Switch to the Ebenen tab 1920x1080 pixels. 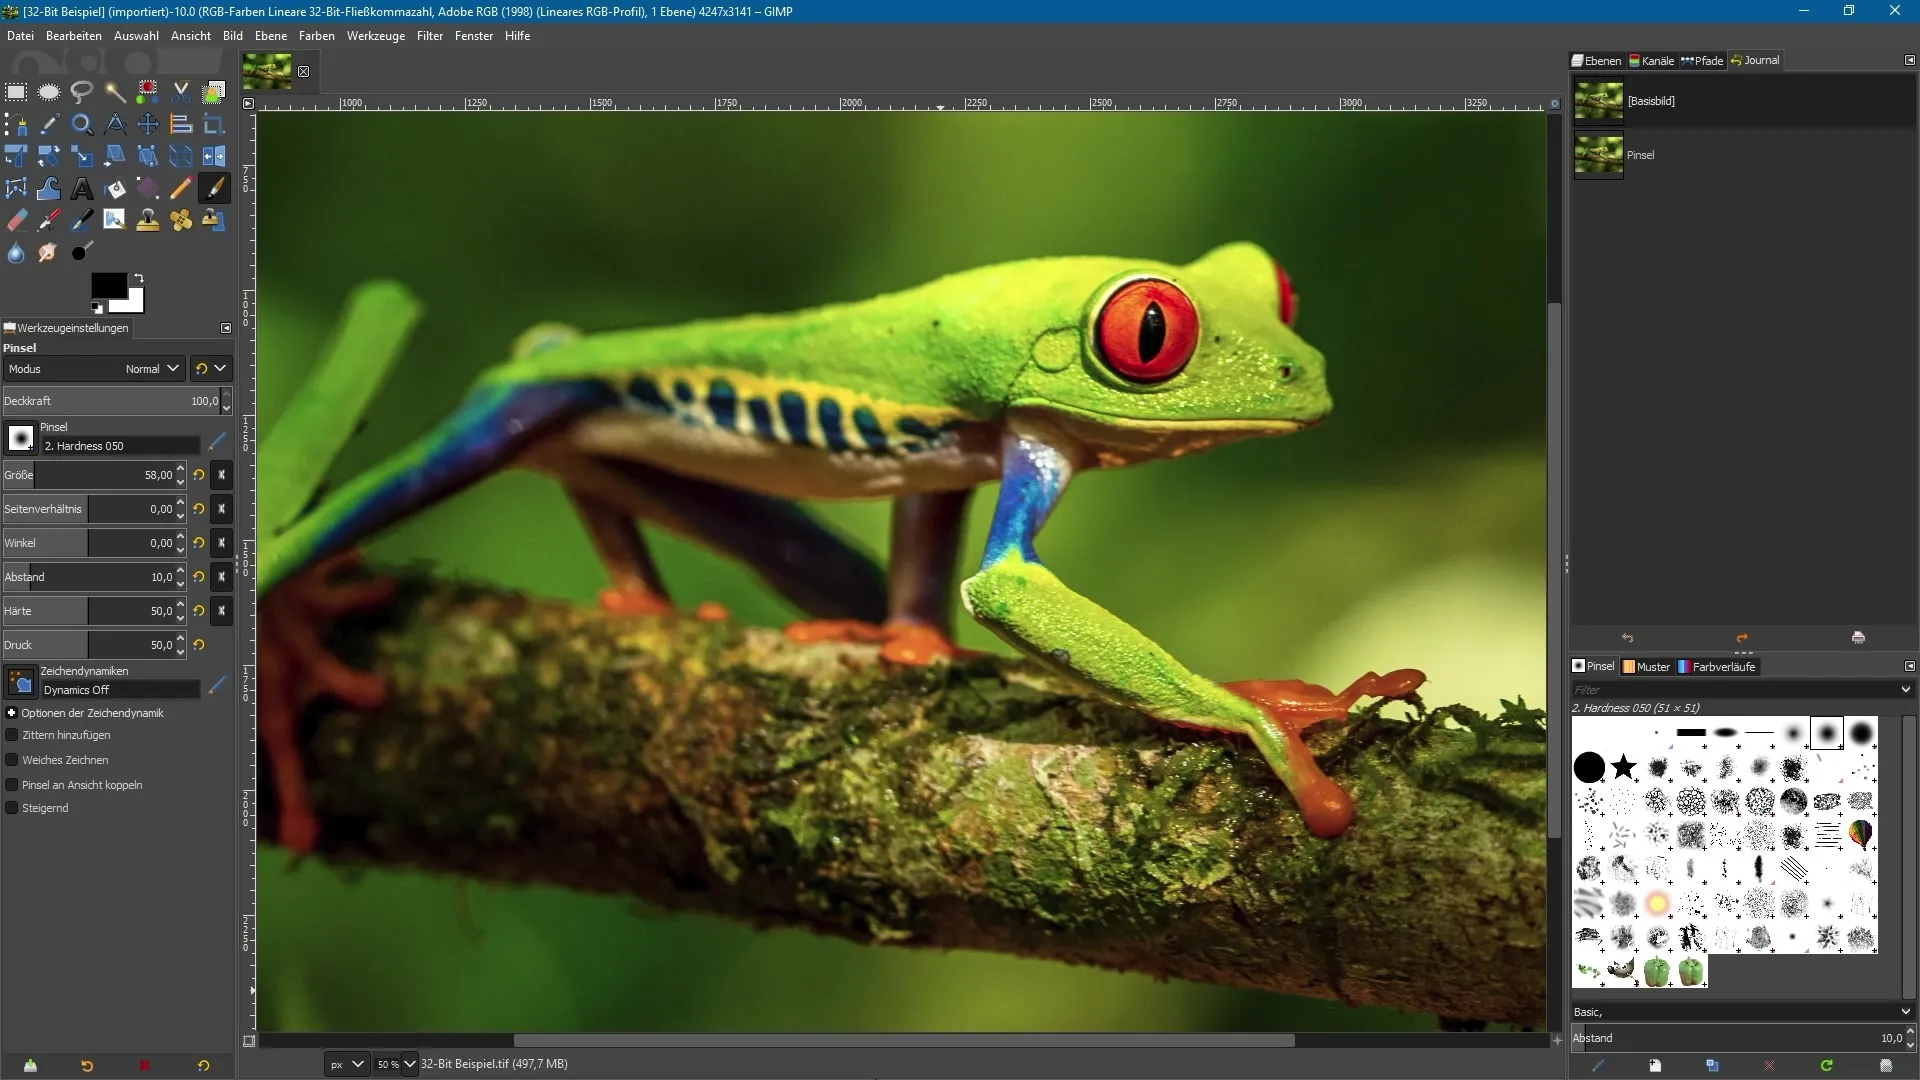[x=1597, y=60]
